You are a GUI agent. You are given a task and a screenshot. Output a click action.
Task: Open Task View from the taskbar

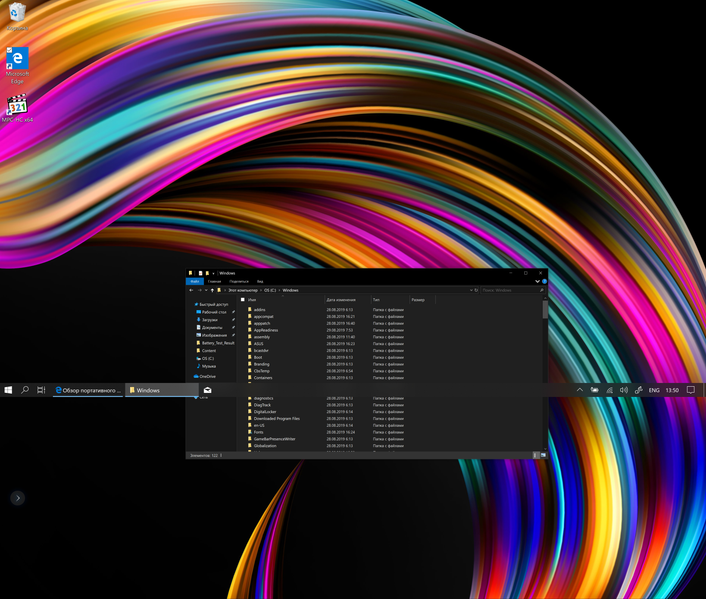[x=41, y=390]
